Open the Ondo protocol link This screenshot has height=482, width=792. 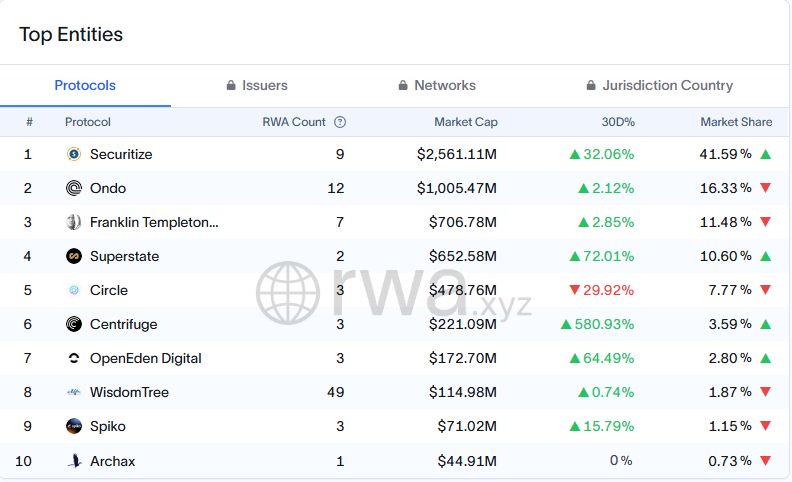(x=108, y=188)
